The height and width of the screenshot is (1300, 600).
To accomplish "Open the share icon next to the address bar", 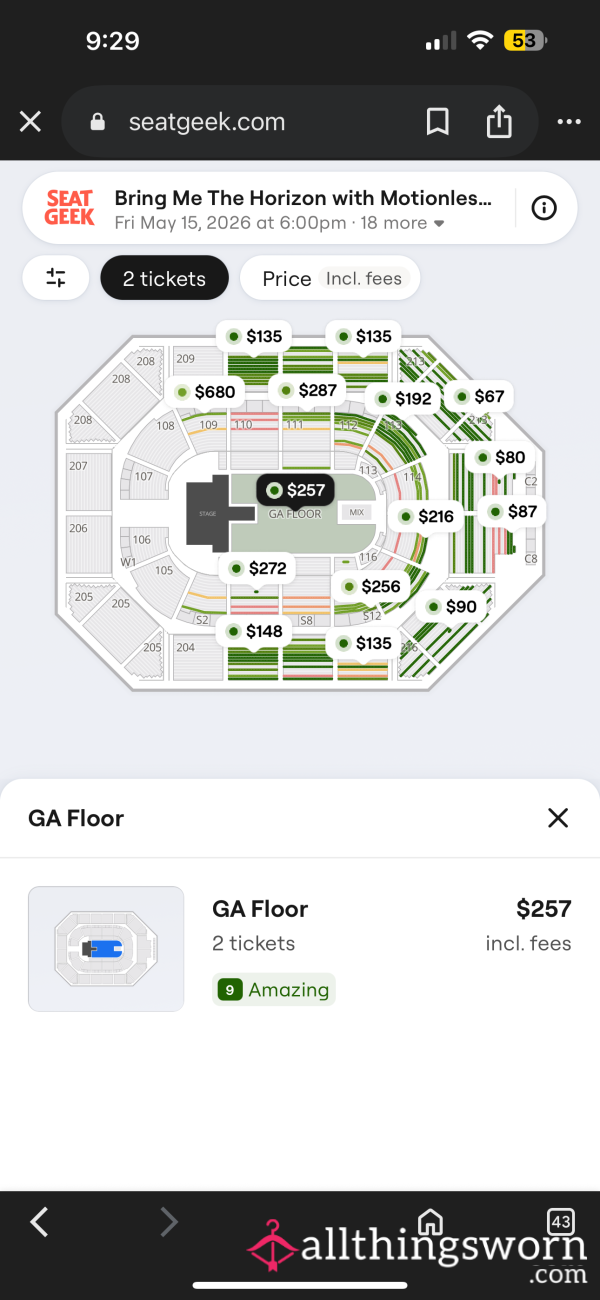I will coord(499,121).
